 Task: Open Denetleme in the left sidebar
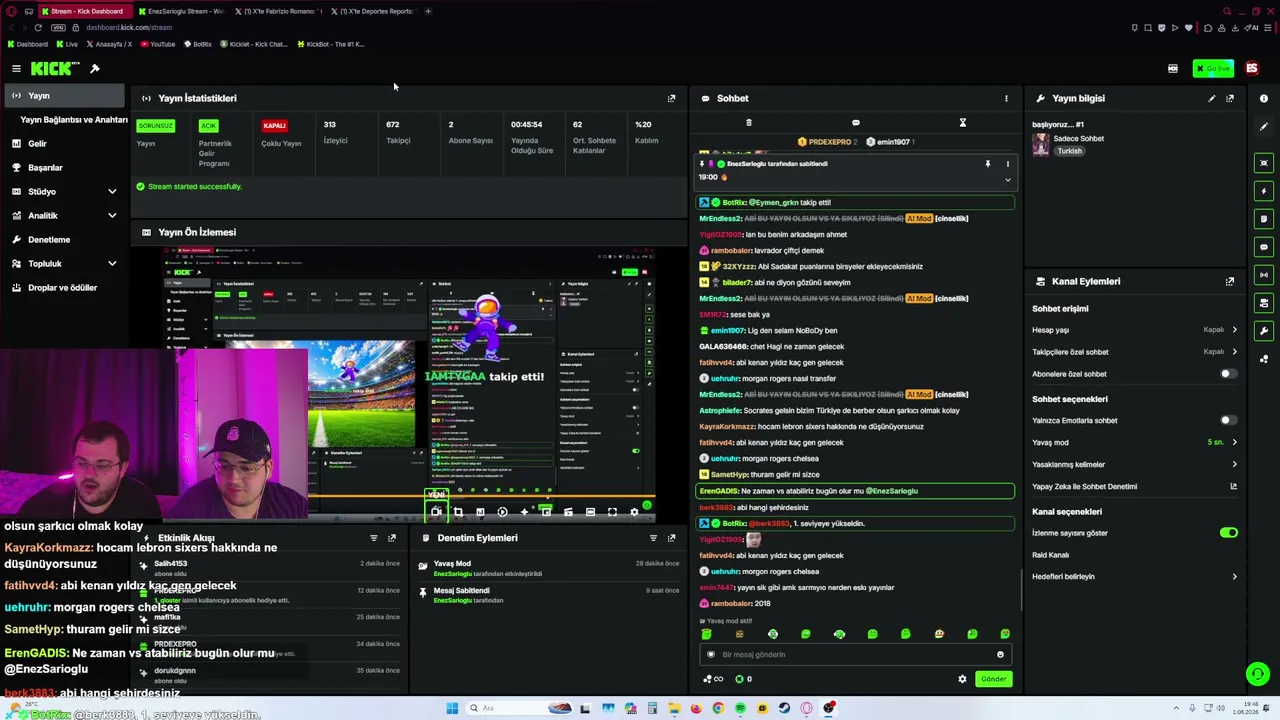click(64, 240)
